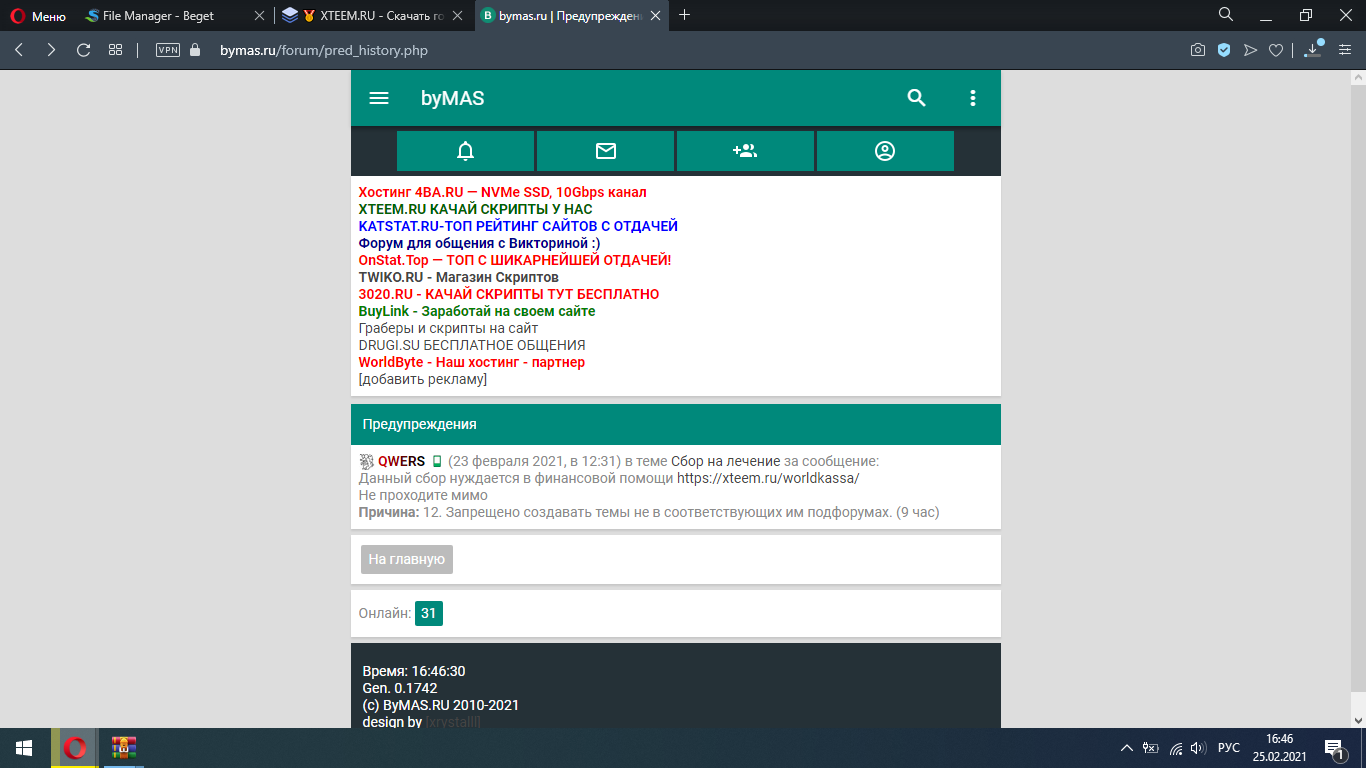Click the browser reload page button
1366x768 pixels.
point(84,50)
